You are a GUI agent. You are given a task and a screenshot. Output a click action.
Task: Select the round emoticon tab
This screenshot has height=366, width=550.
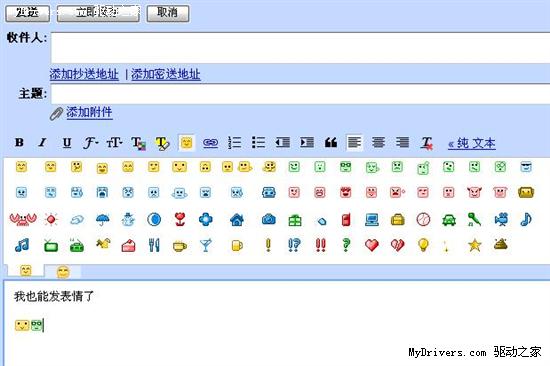click(x=63, y=272)
